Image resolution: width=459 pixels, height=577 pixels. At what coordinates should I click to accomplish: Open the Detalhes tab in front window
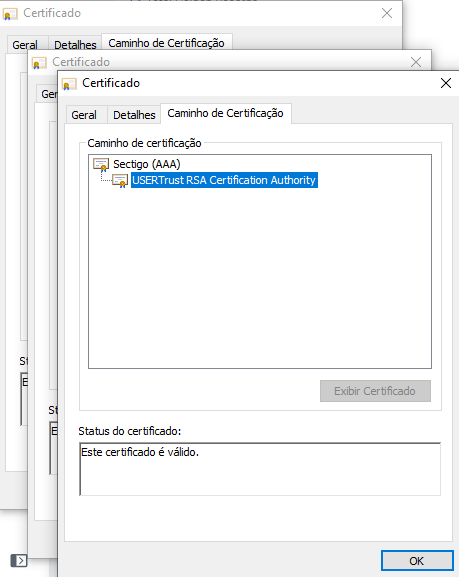pyautogui.click(x=134, y=115)
